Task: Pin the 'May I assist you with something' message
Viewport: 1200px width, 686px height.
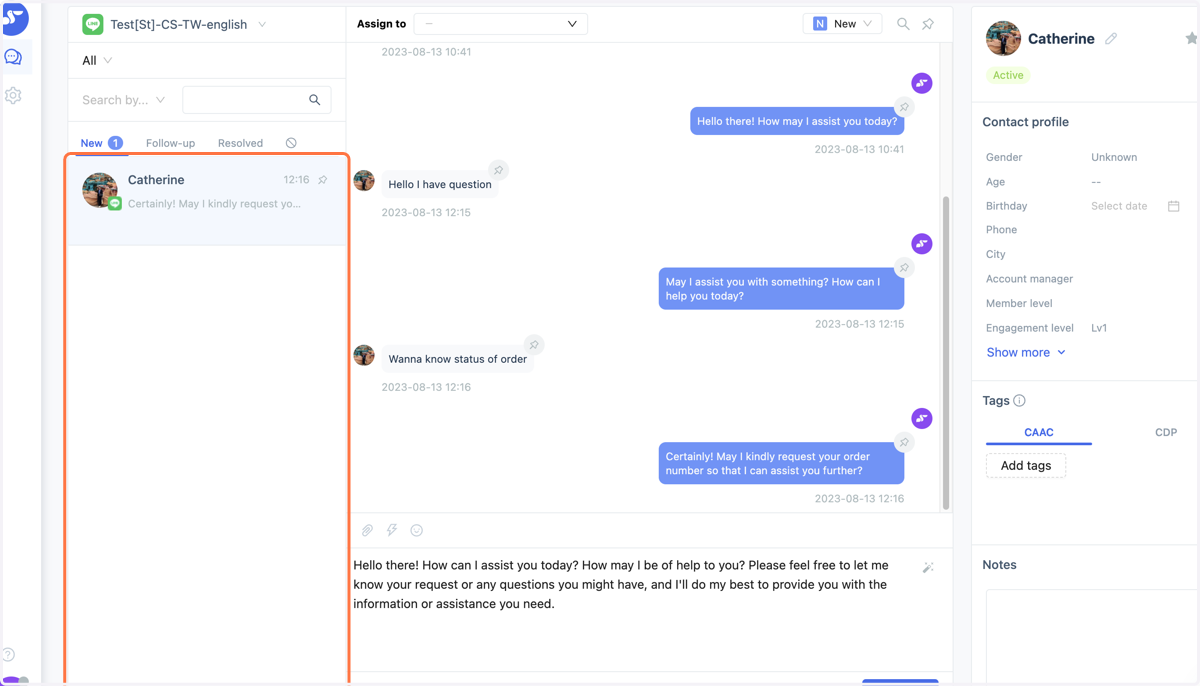Action: [904, 268]
